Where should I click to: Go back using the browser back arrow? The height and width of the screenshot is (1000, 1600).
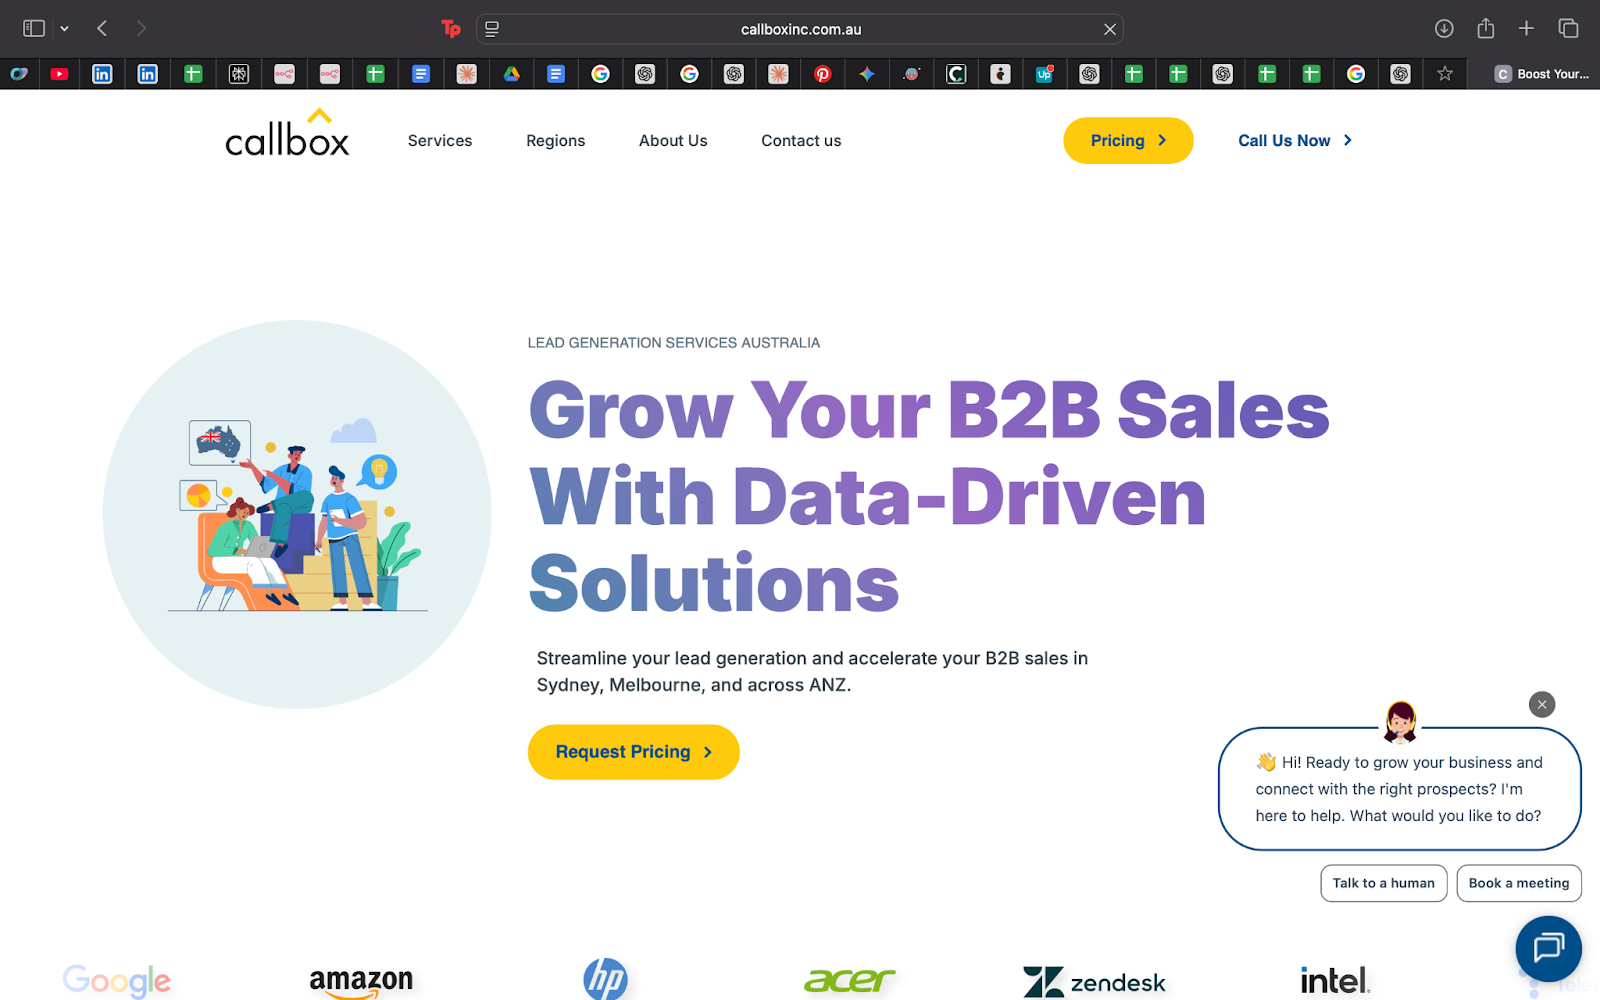tap(102, 29)
